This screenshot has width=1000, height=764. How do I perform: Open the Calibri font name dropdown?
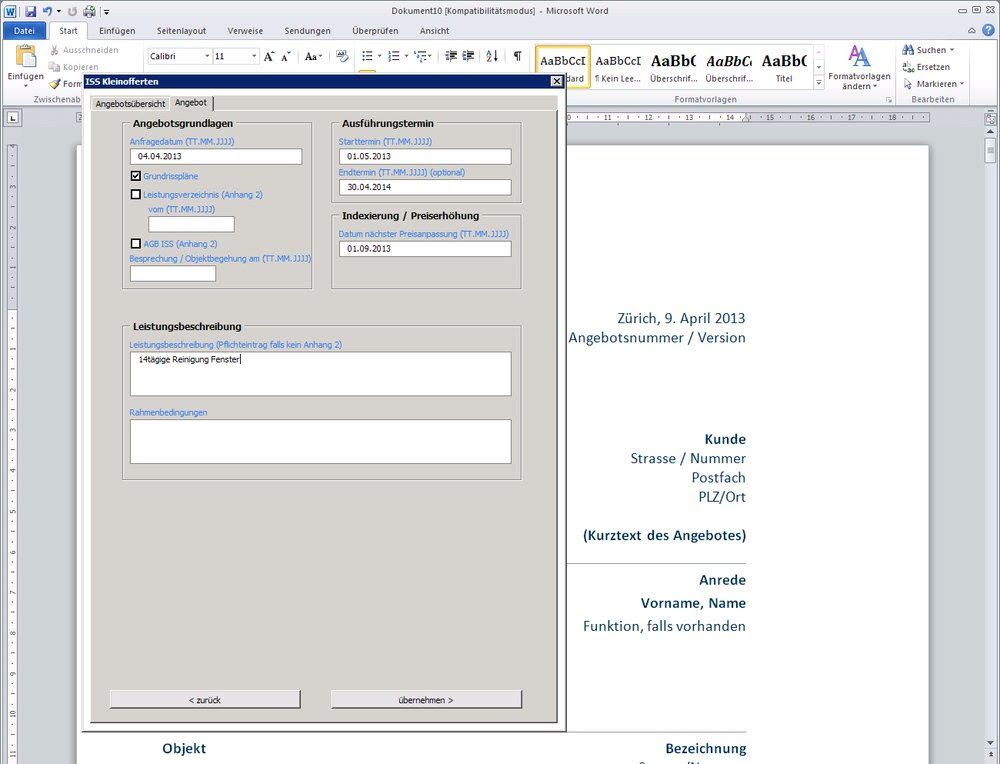click(207, 56)
